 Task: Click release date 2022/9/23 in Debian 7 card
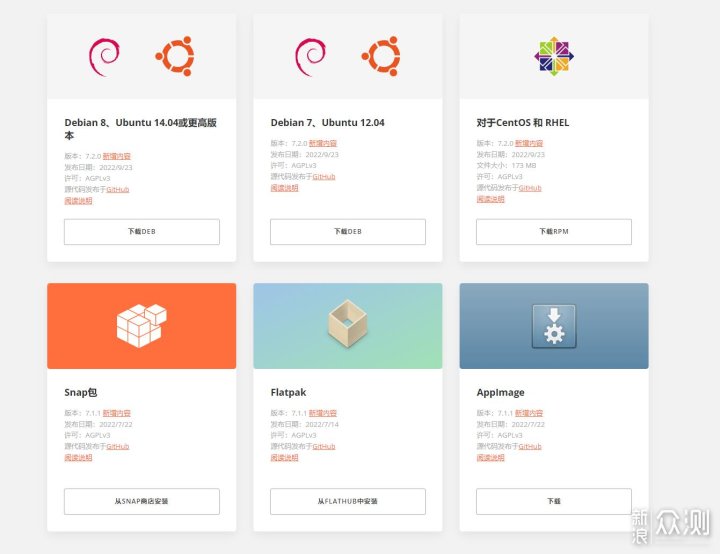[322, 154]
